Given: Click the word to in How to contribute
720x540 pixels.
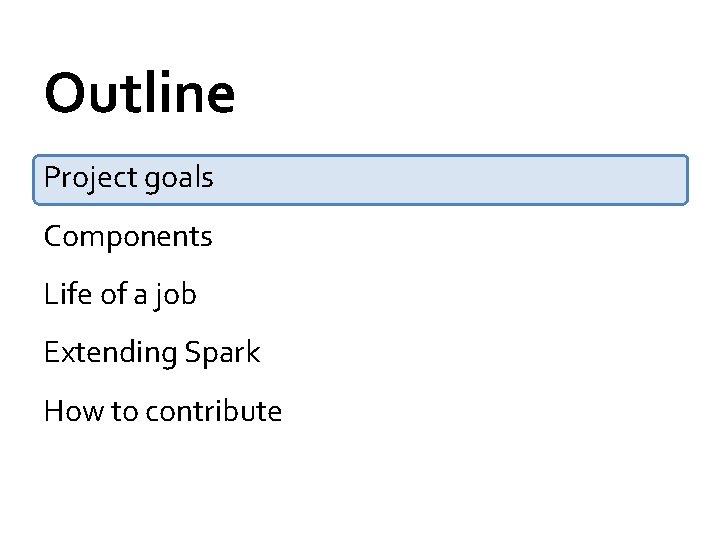Looking at the screenshot, I should [x=124, y=412].
